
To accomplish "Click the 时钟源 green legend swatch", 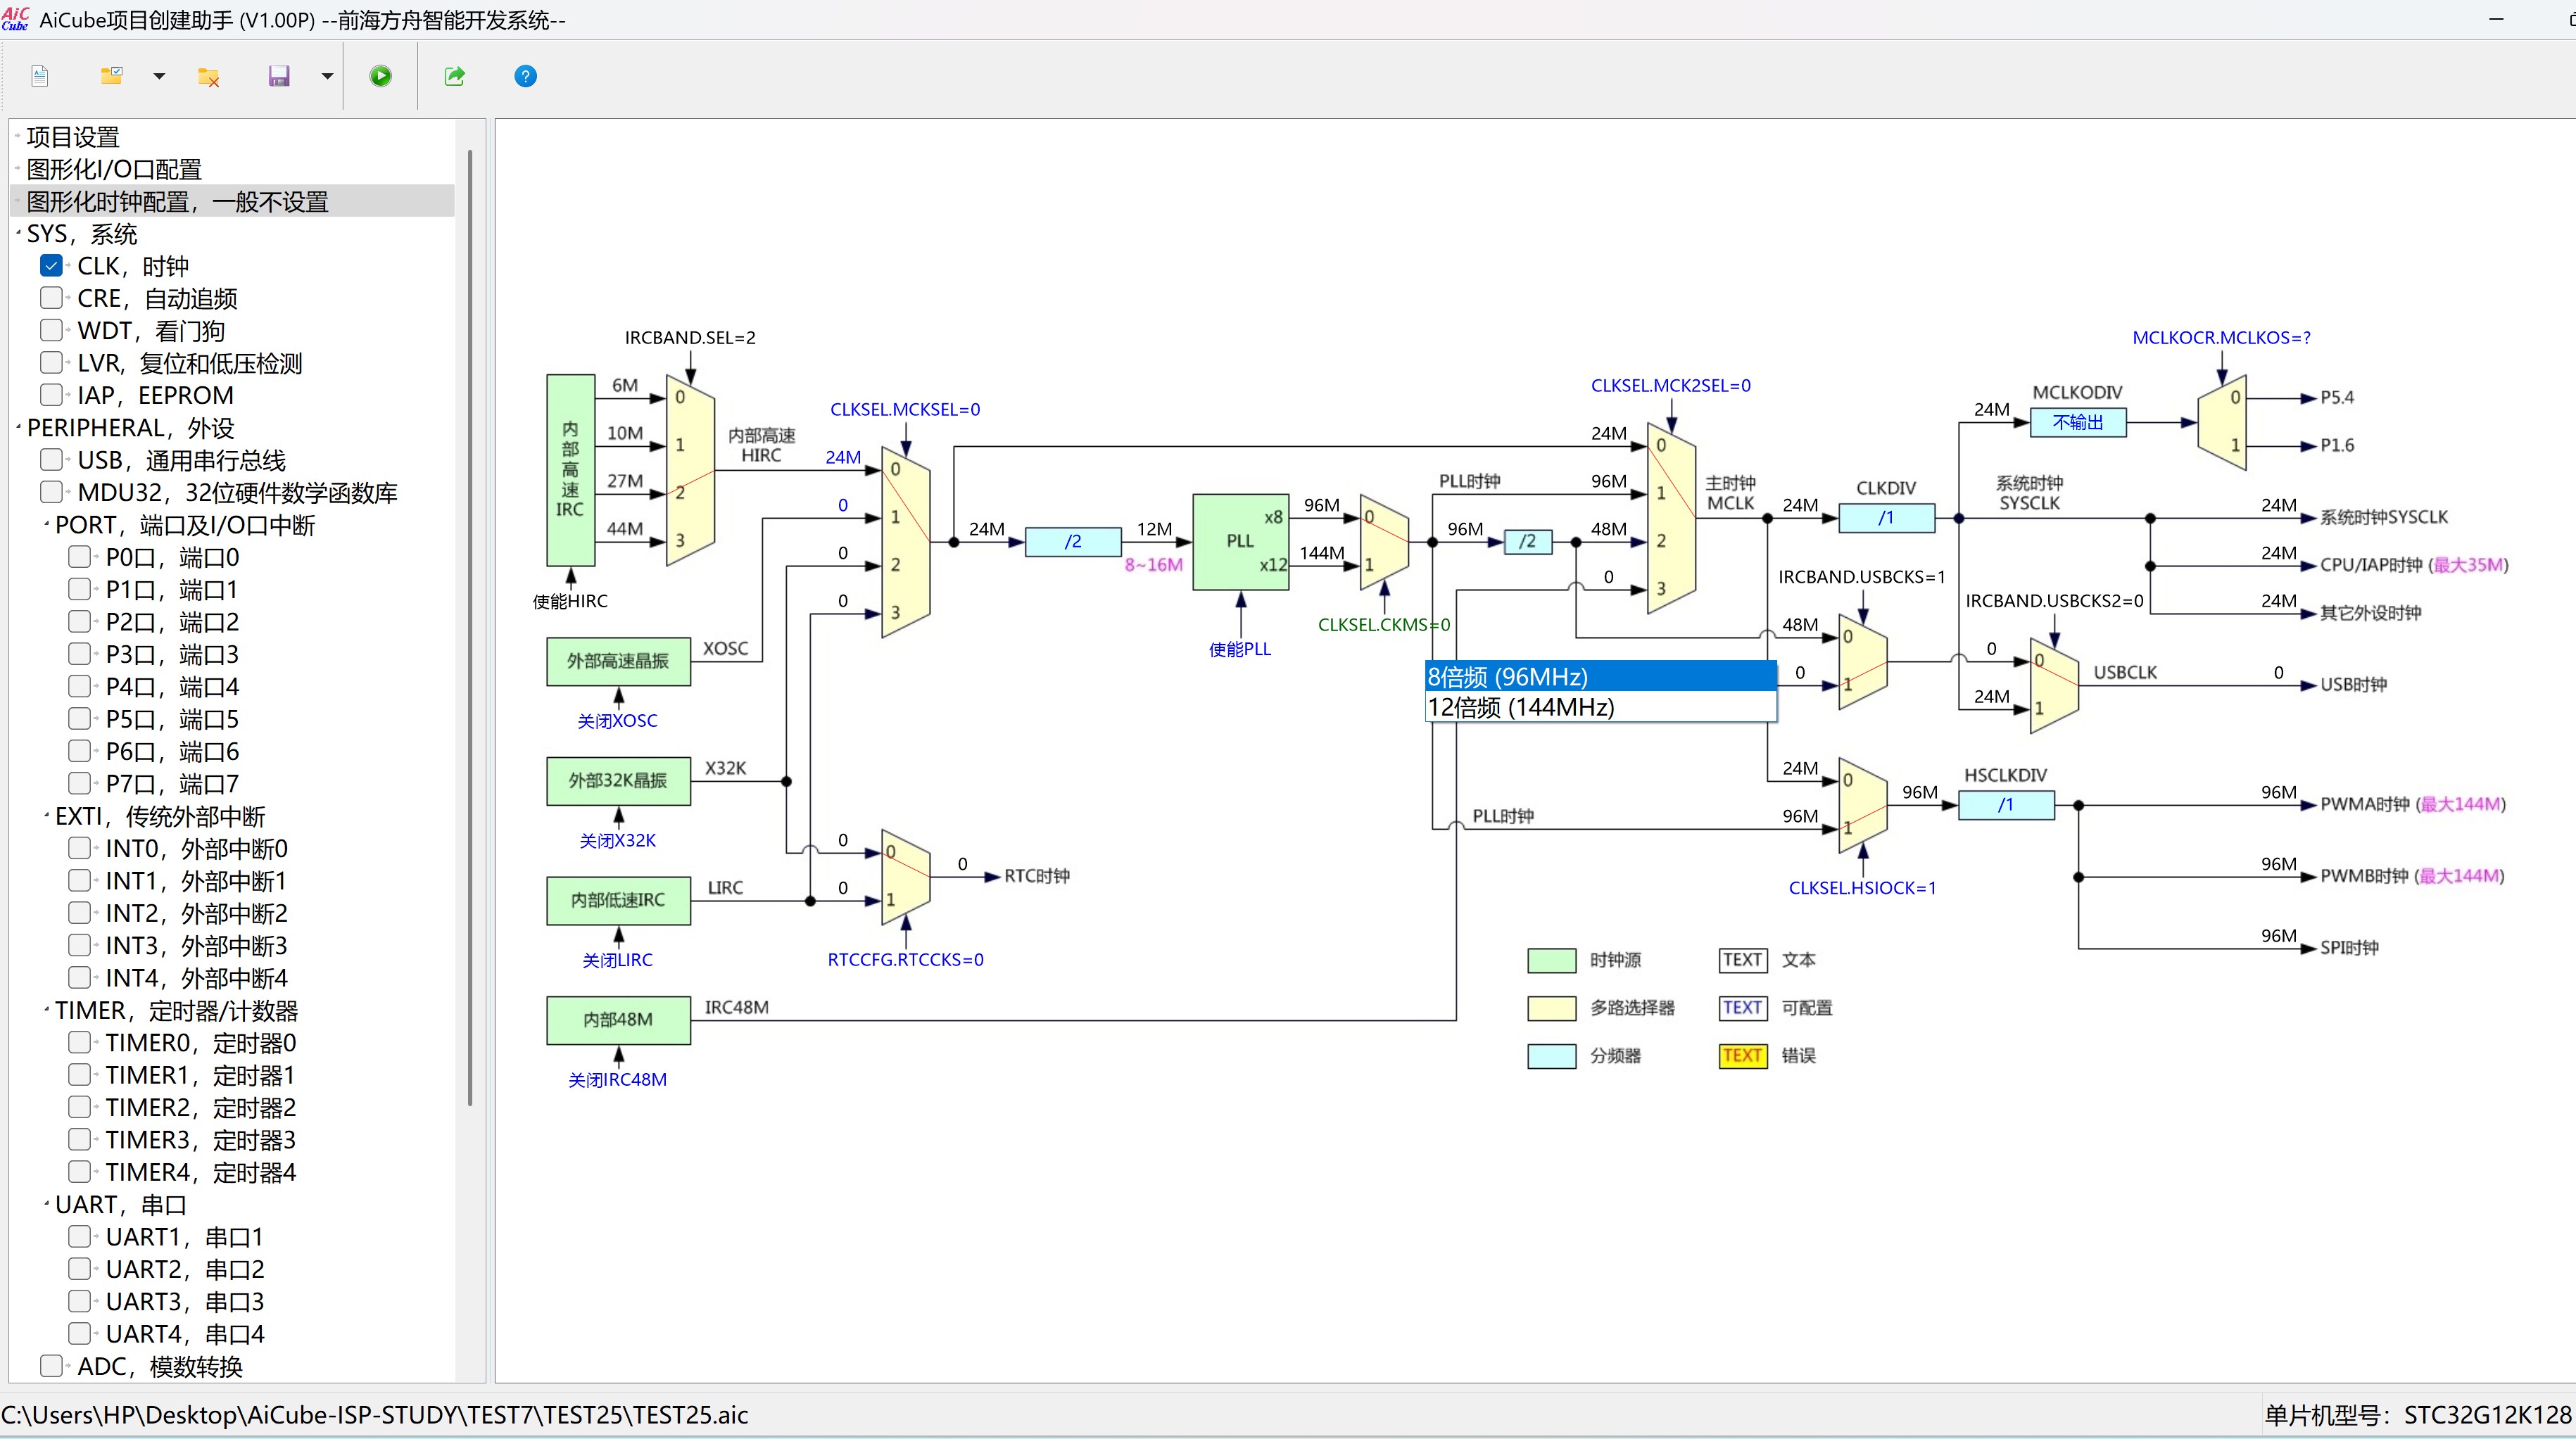I will pyautogui.click(x=1552, y=960).
